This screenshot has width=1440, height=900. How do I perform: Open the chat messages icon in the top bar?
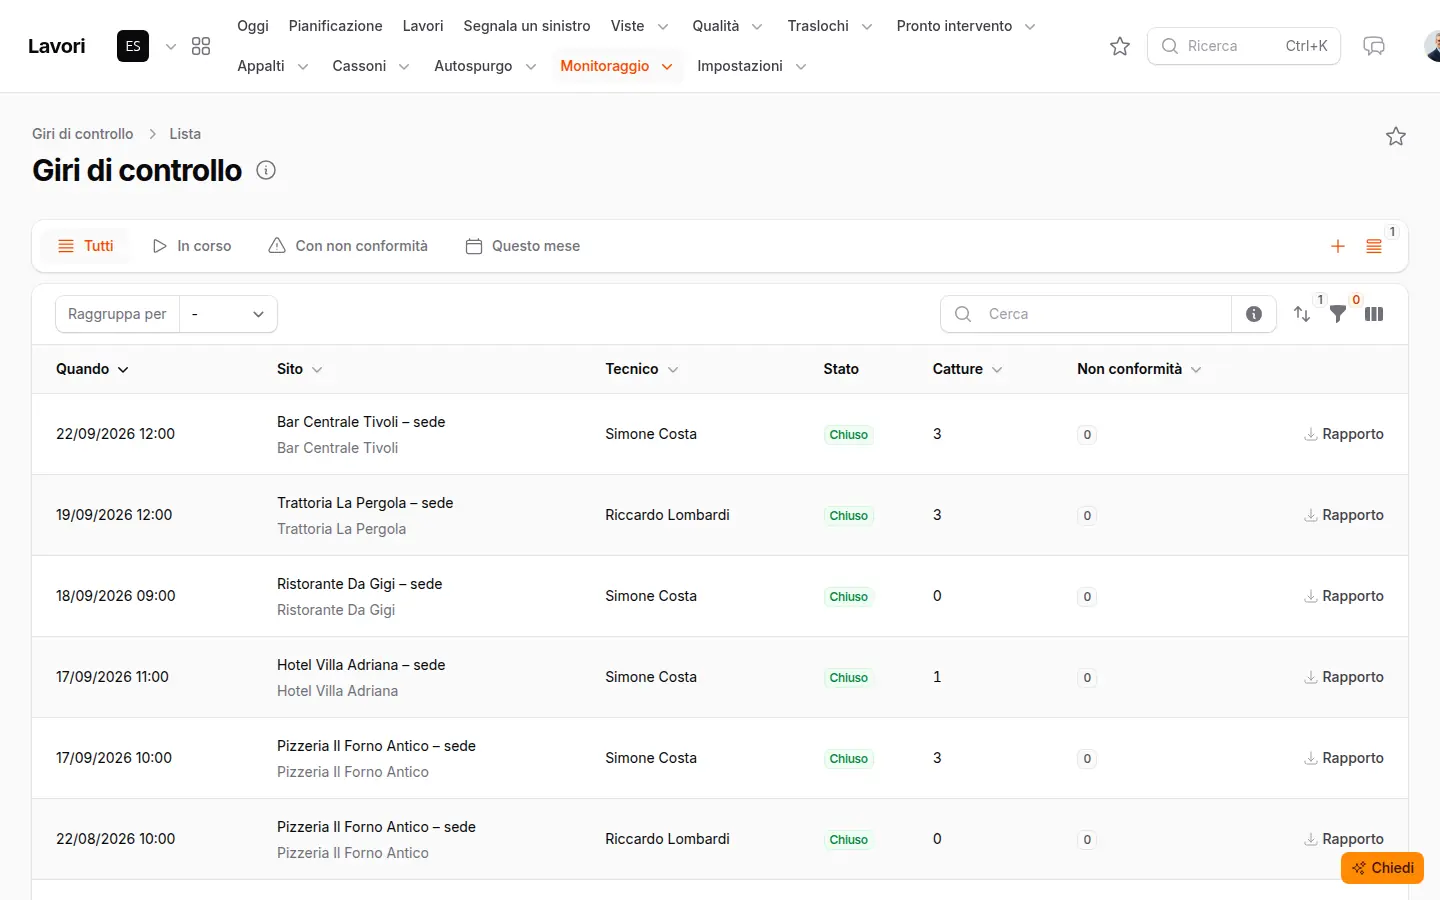pyautogui.click(x=1374, y=46)
